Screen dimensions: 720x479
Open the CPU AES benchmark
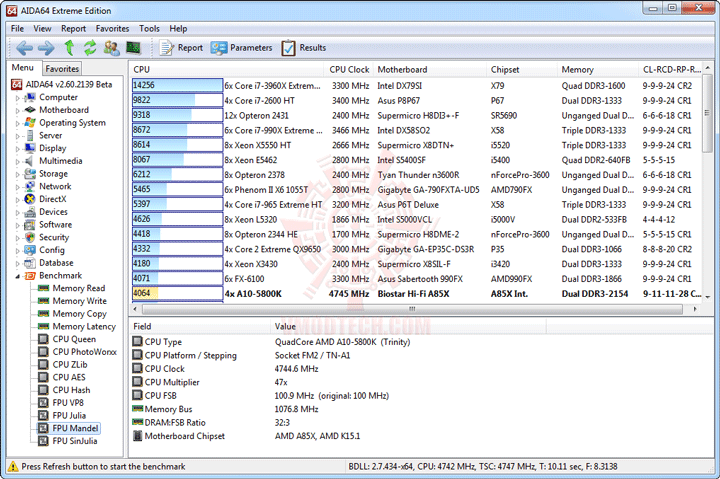coord(62,377)
